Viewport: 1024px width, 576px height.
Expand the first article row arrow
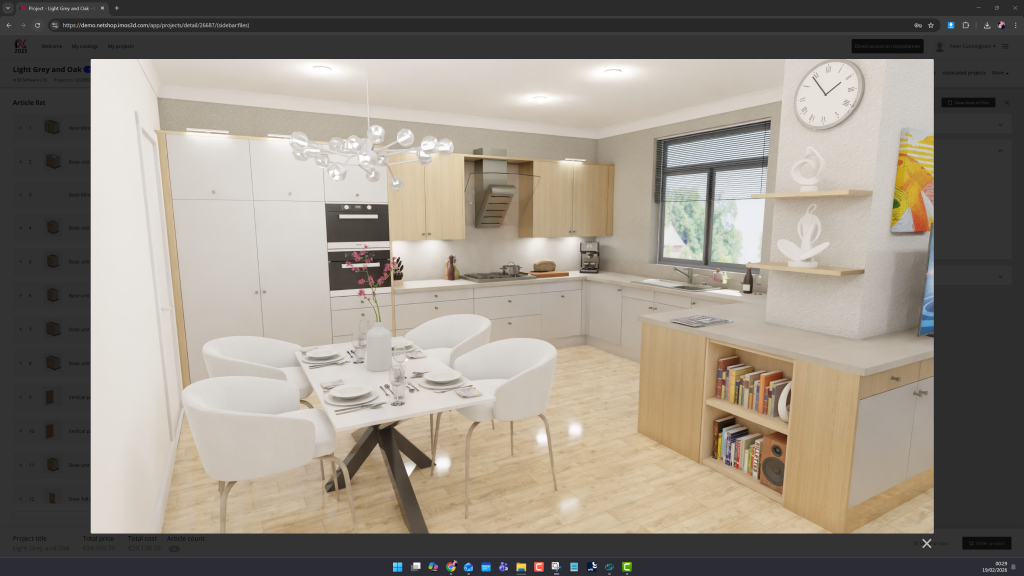pyautogui.click(x=19, y=128)
